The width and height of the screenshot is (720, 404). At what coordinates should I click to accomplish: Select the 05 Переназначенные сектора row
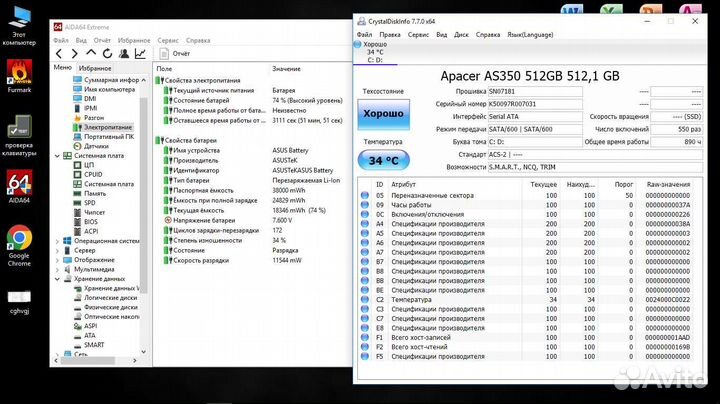click(x=527, y=196)
